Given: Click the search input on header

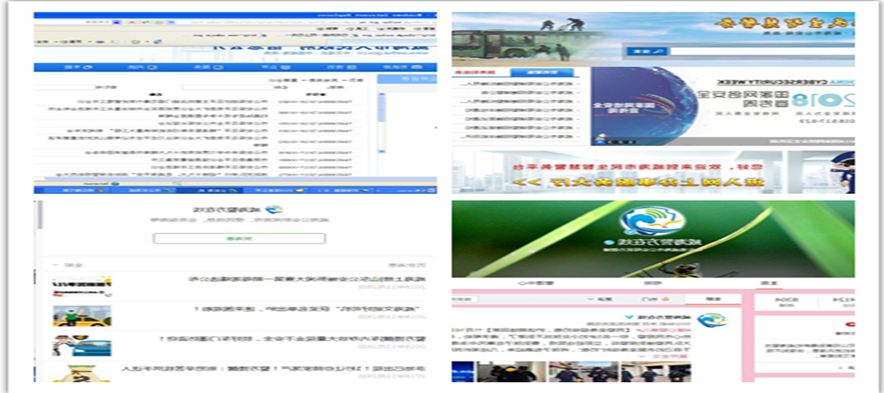Looking at the screenshot, I should click(761, 51).
